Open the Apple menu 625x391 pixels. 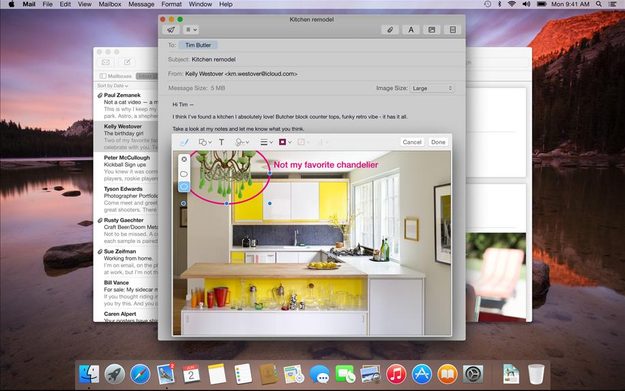pyautogui.click(x=11, y=4)
